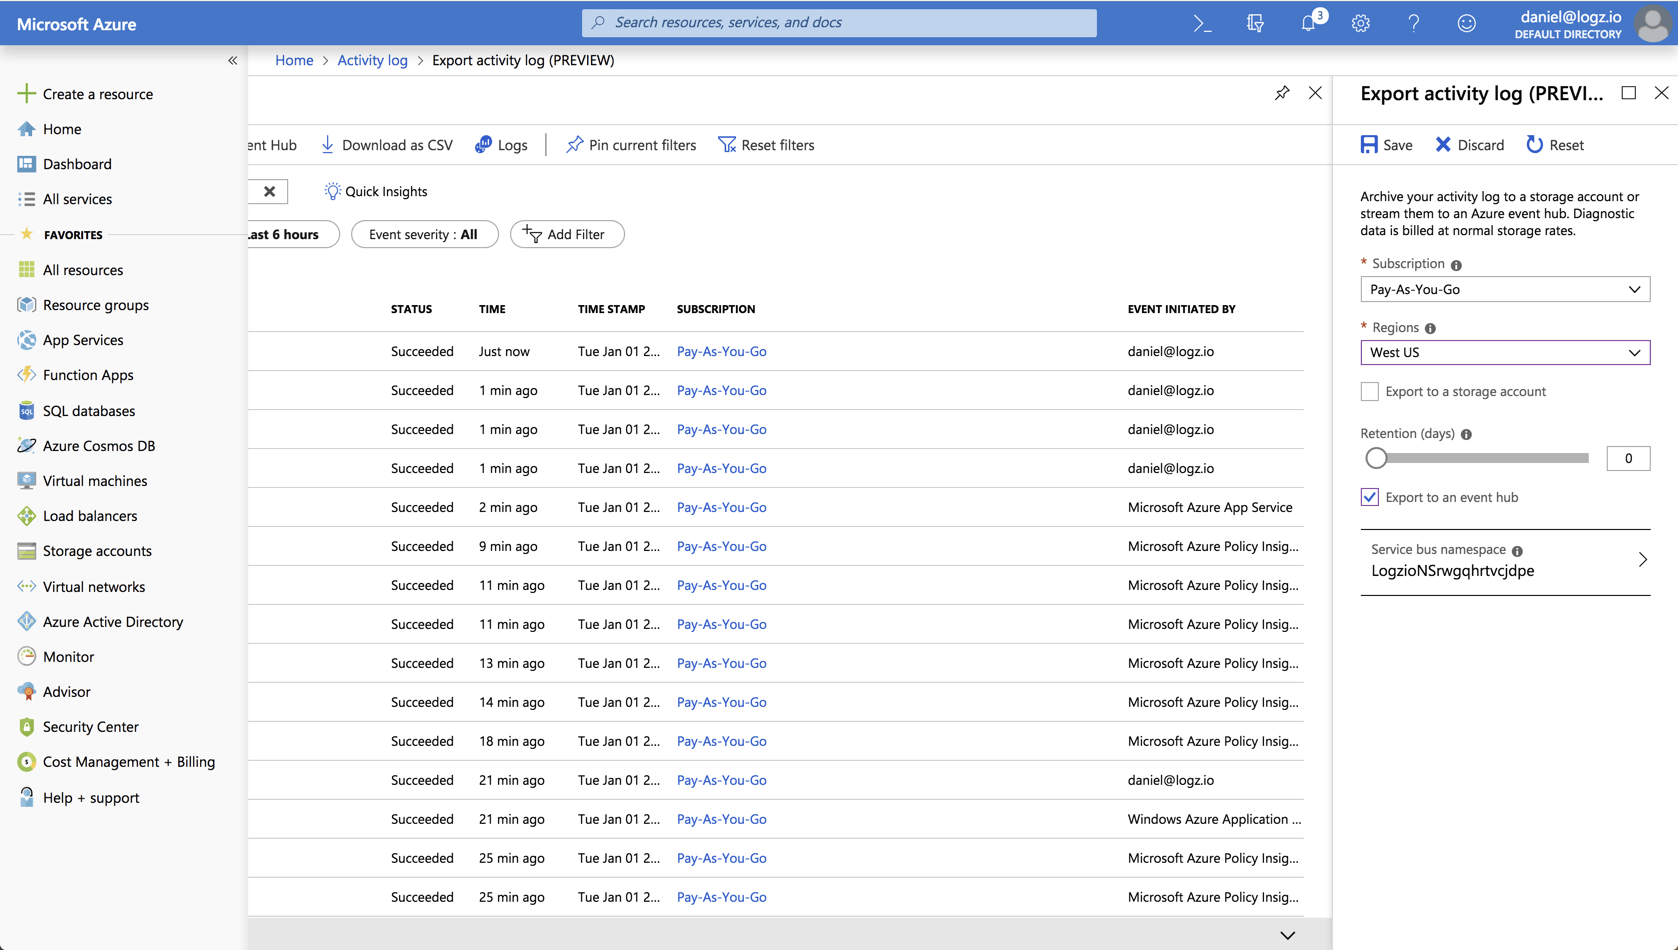
Task: Navigate to Activity log breadcrumb
Action: pyautogui.click(x=372, y=60)
